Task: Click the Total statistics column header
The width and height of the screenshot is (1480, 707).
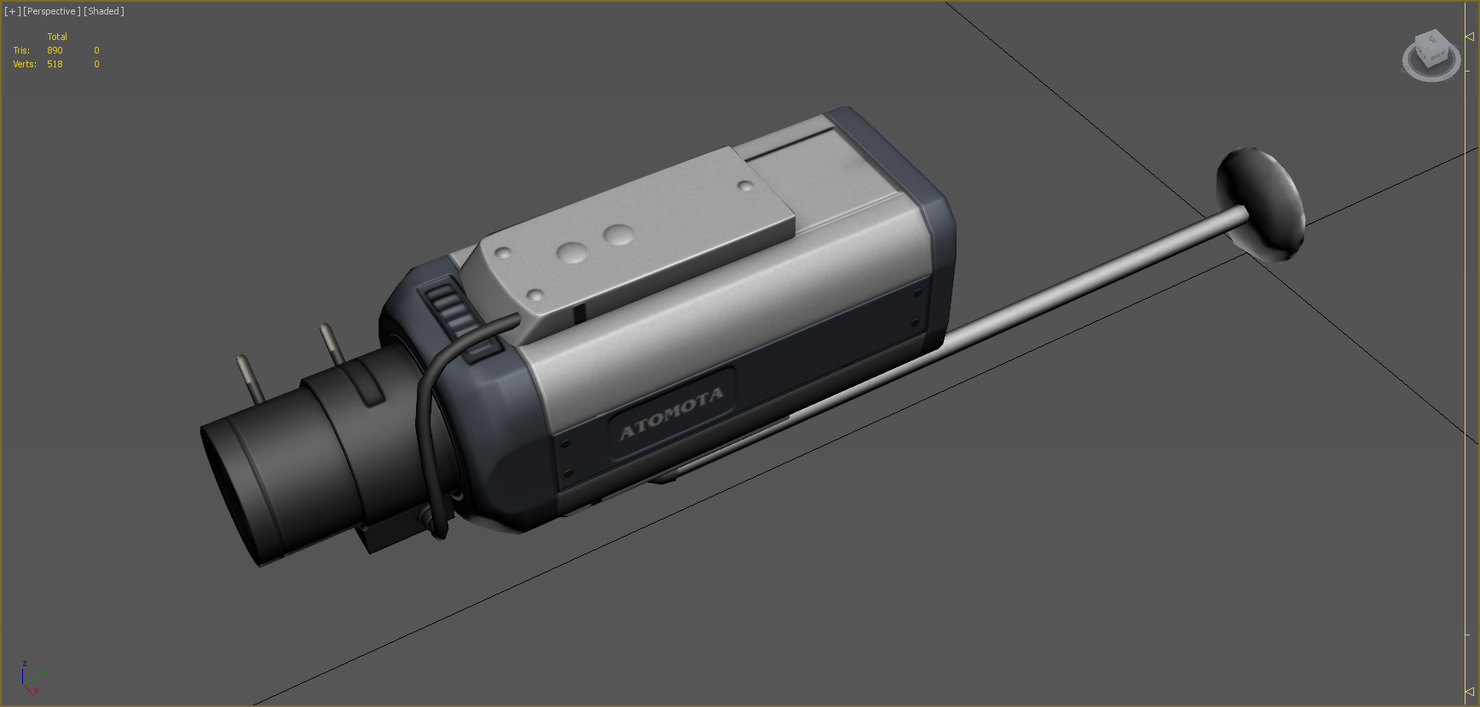Action: pyautogui.click(x=57, y=36)
